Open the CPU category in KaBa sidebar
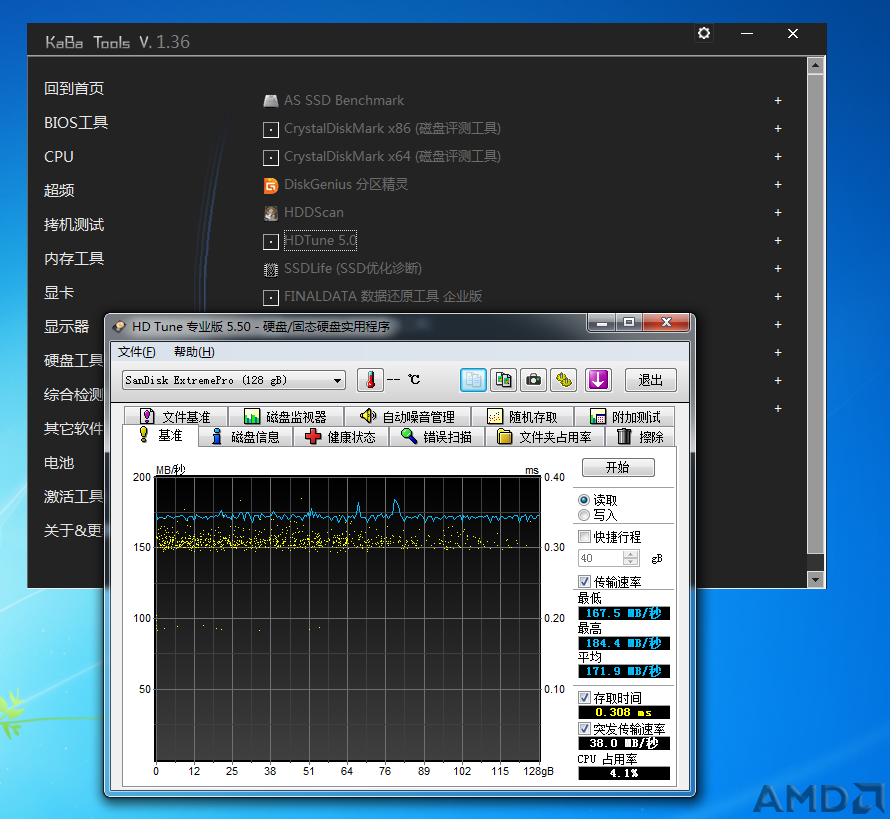This screenshot has height=819, width=890. (59, 157)
